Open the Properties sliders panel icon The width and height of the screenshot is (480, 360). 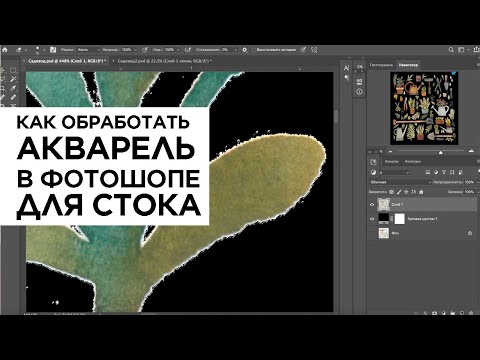point(359,81)
